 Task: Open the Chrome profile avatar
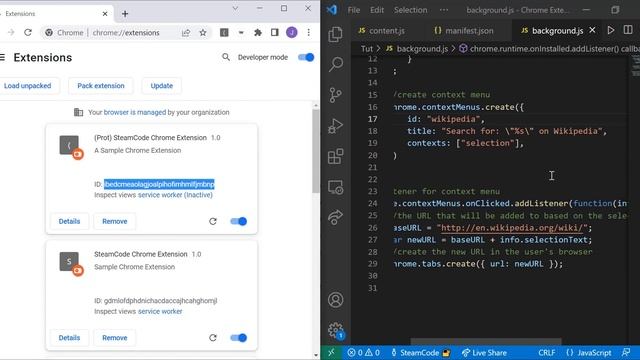(291, 33)
